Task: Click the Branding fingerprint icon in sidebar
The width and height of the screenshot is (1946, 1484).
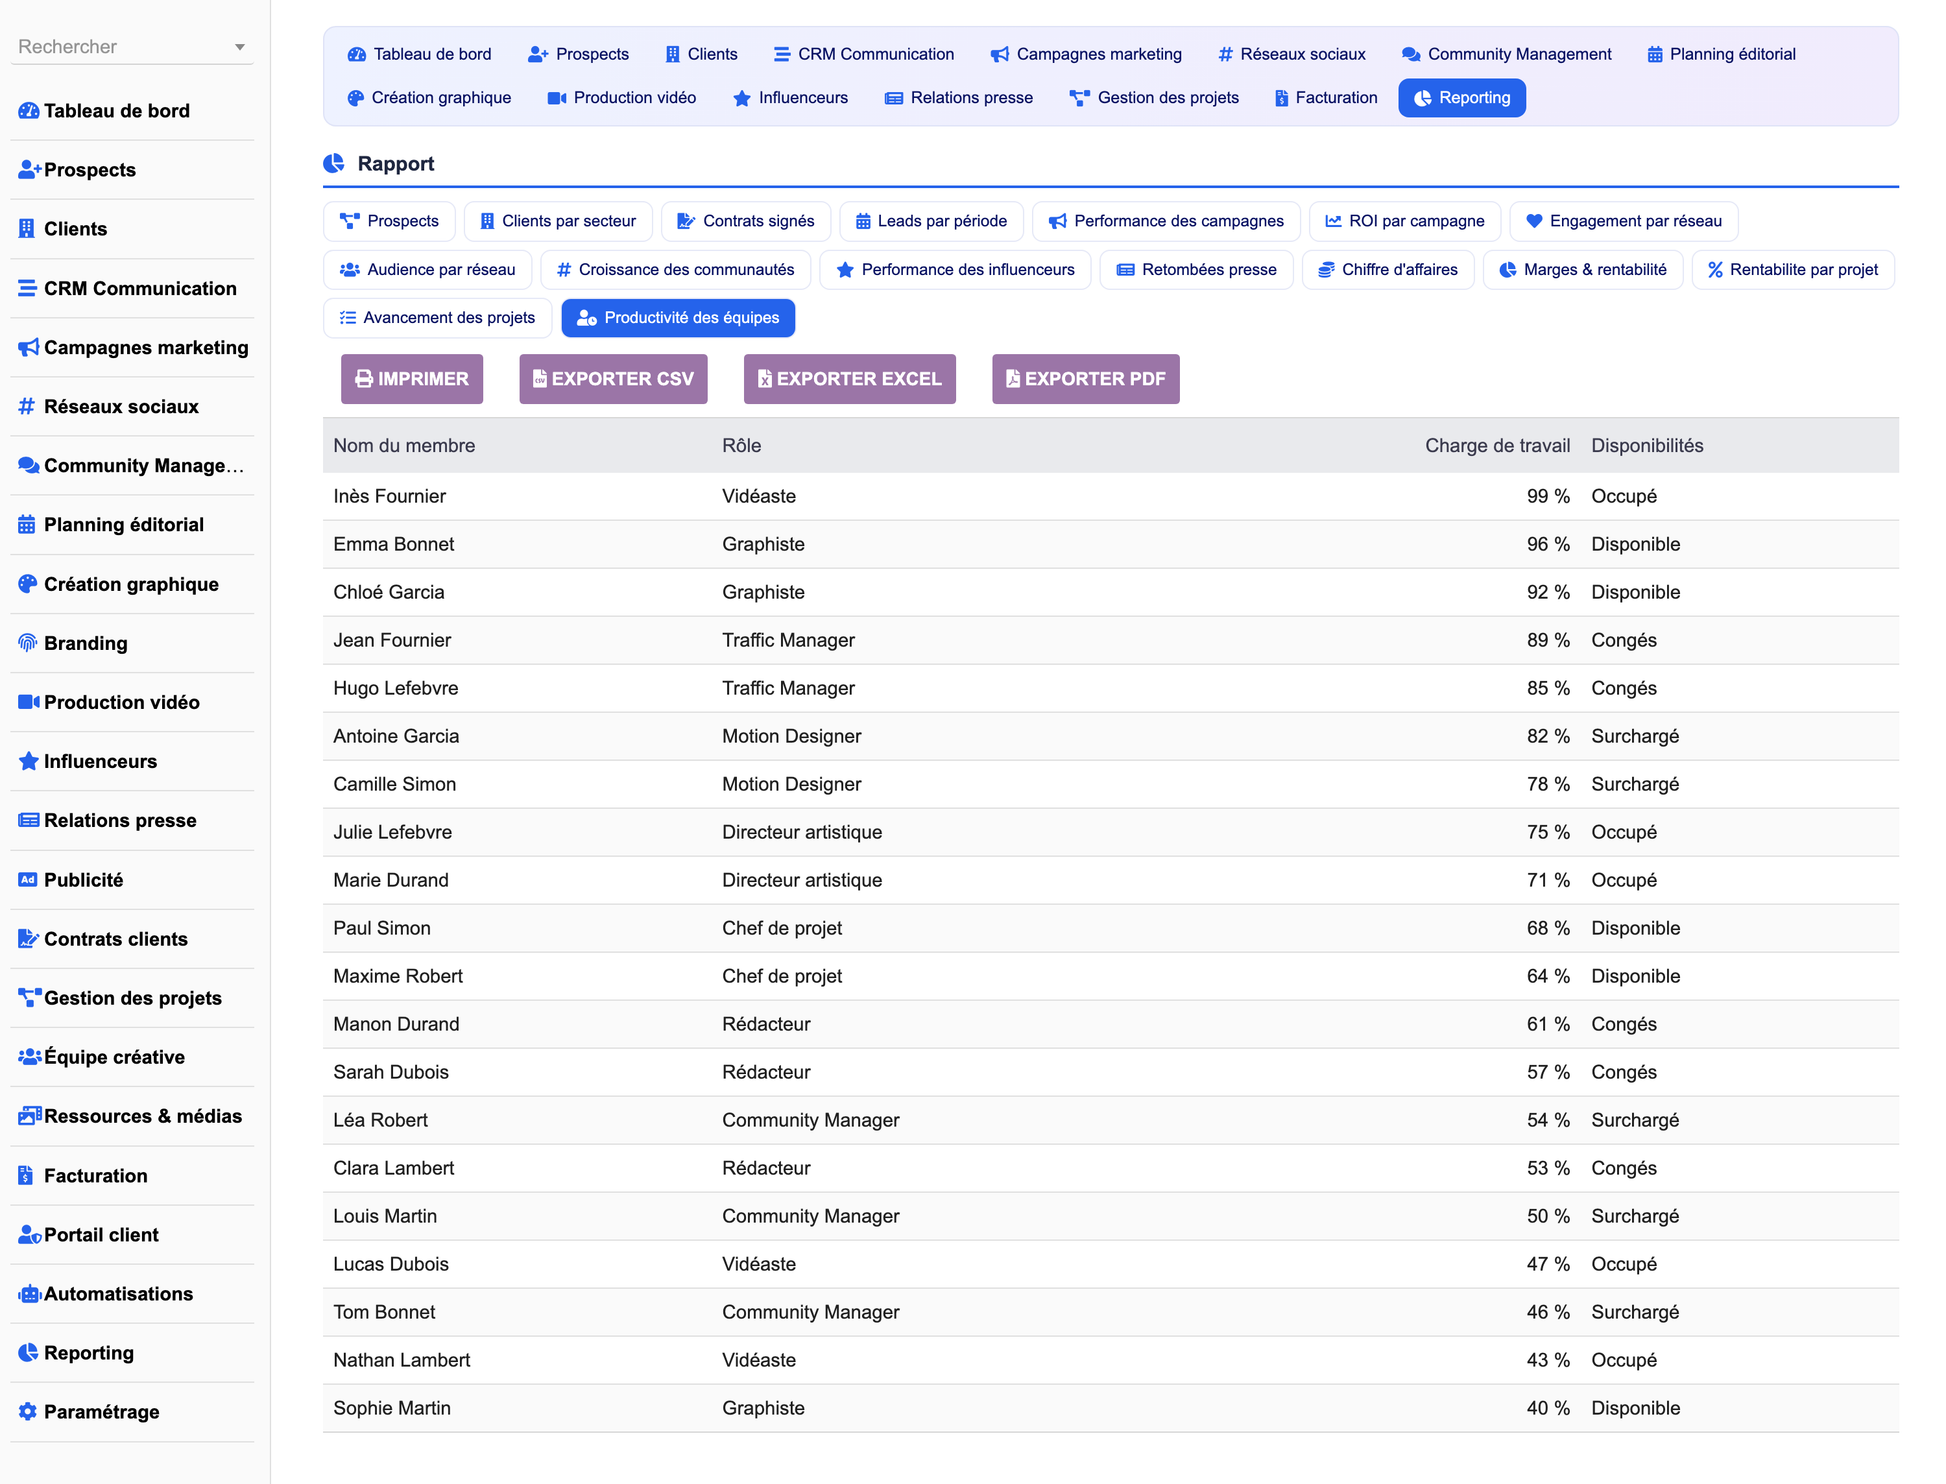Action: click(x=28, y=643)
